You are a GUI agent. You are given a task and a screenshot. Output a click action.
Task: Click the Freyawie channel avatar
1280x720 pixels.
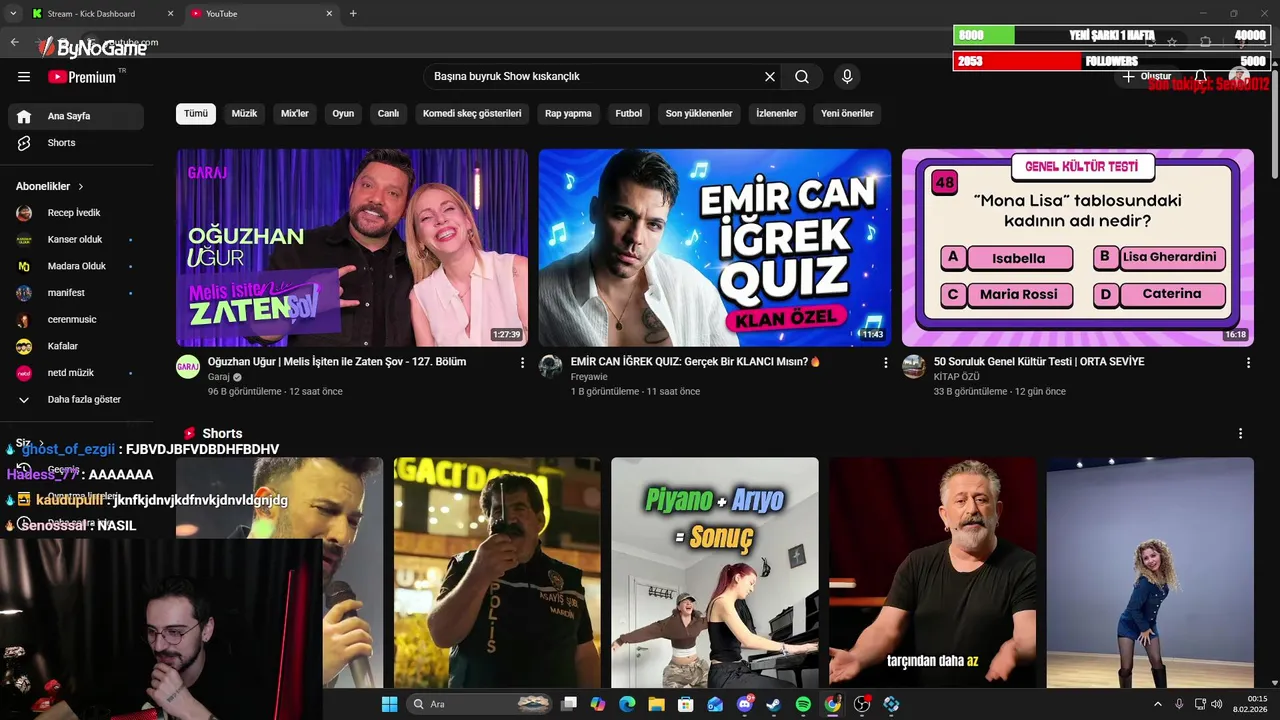coord(551,367)
